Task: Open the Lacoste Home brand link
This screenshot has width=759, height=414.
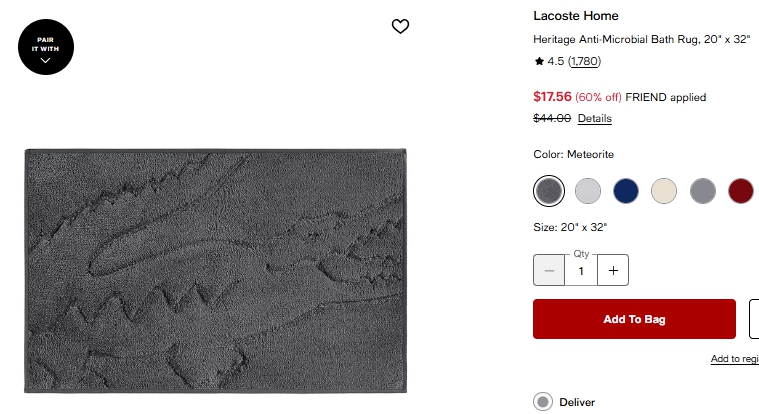Action: [x=576, y=16]
